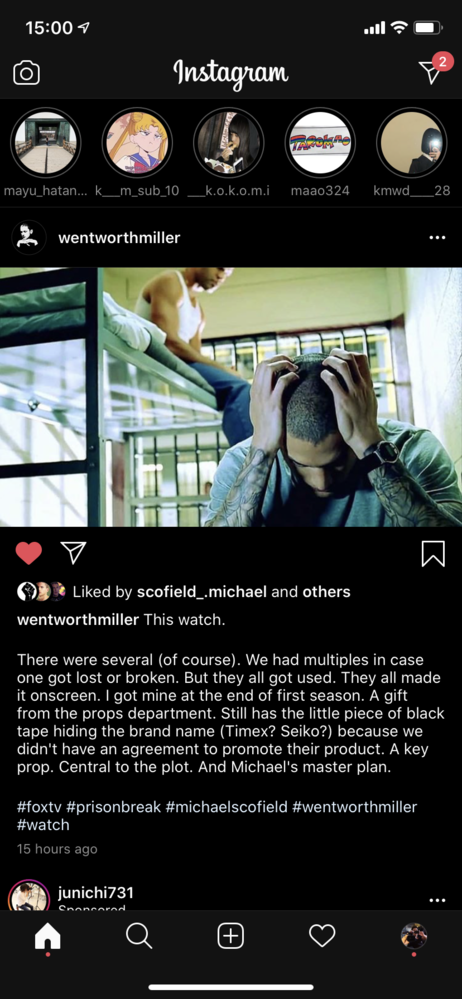462x999 pixels.
Task: View the list of others who liked the post
Action: (x=326, y=592)
